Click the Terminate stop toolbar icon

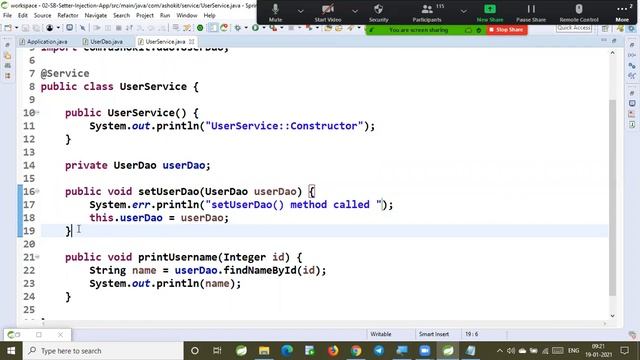[119, 28]
